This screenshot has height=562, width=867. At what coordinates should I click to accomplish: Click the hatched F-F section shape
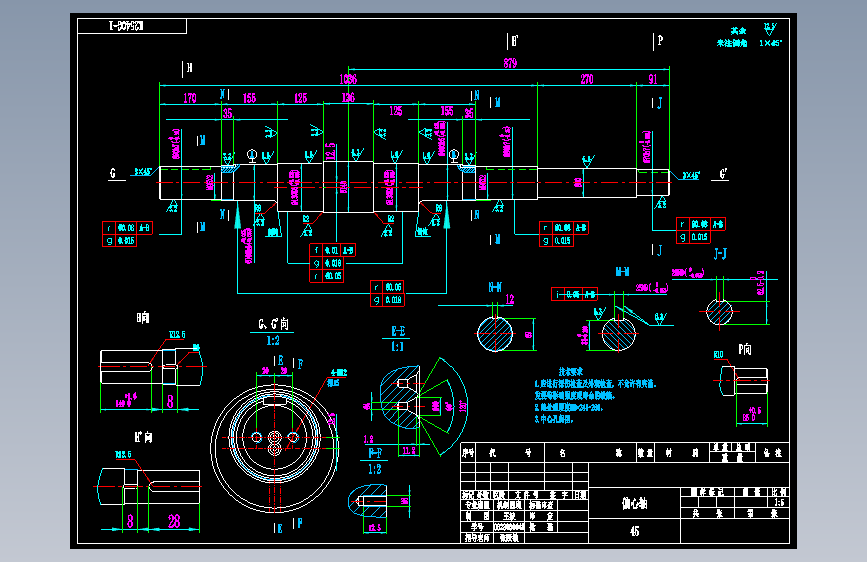(x=368, y=500)
